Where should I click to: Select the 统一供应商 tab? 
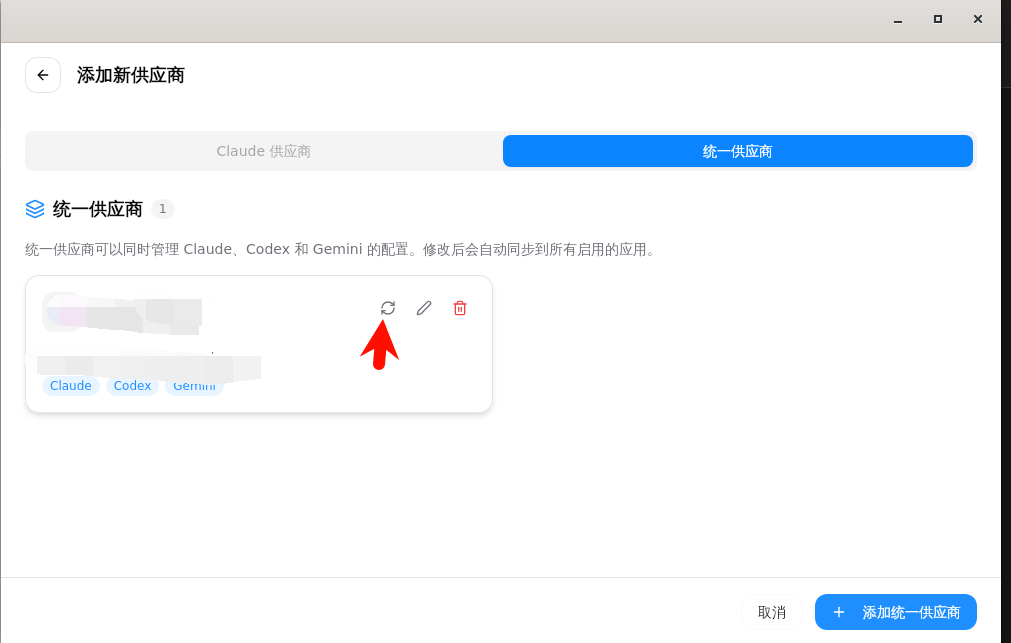coord(737,151)
